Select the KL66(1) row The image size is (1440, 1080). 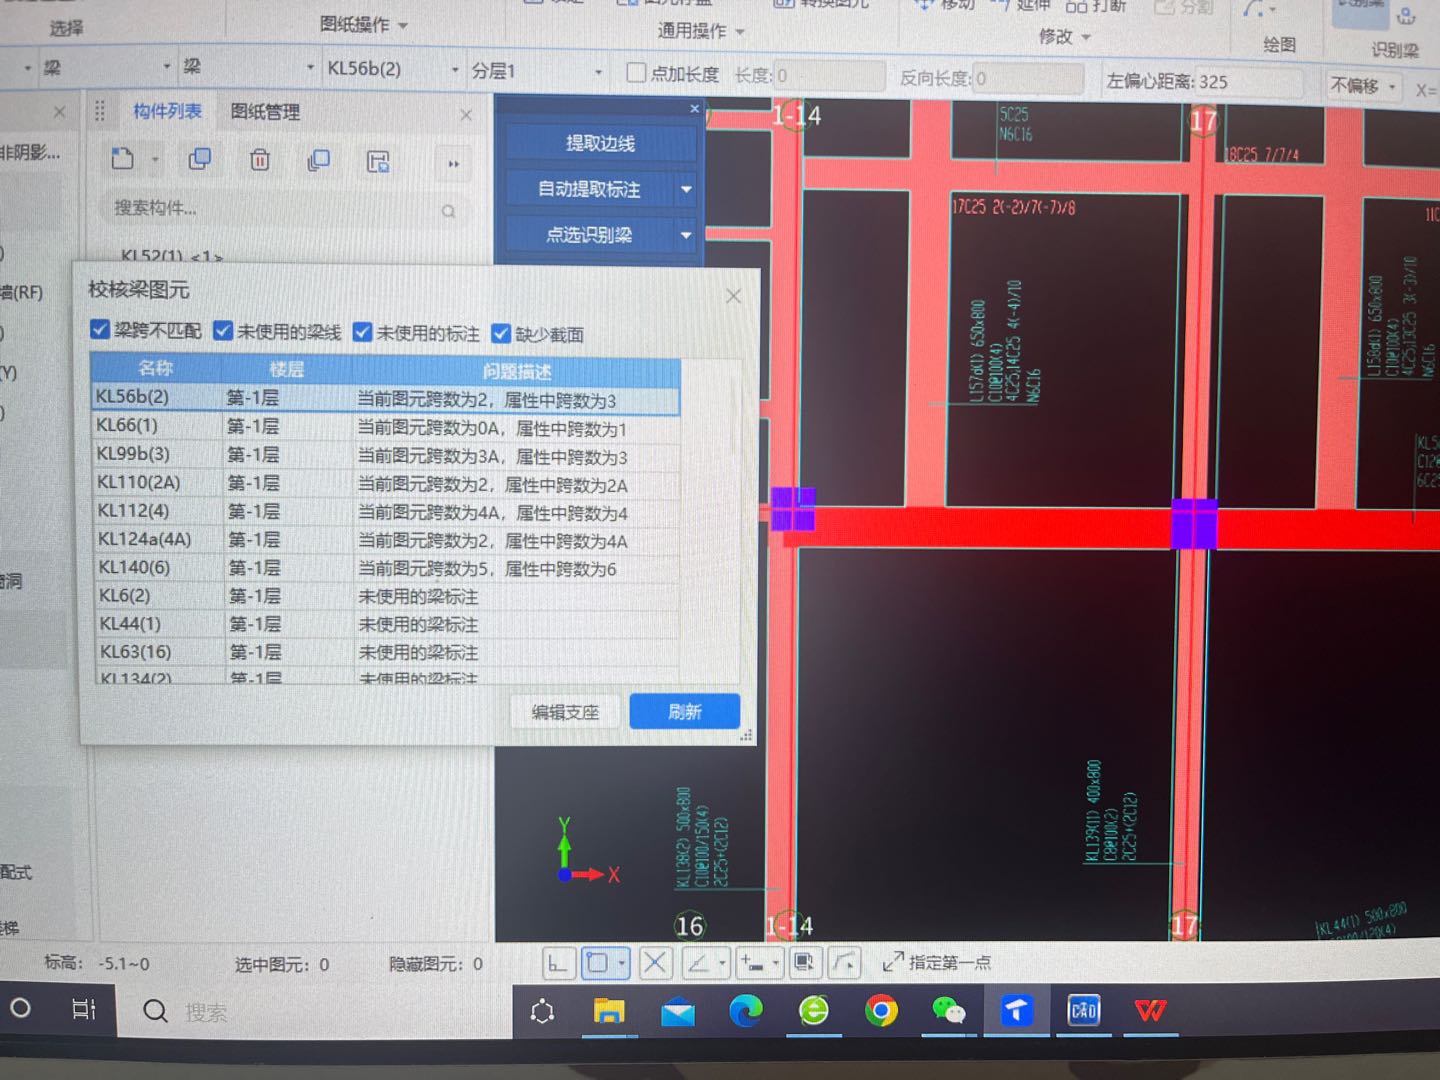pyautogui.click(x=386, y=427)
